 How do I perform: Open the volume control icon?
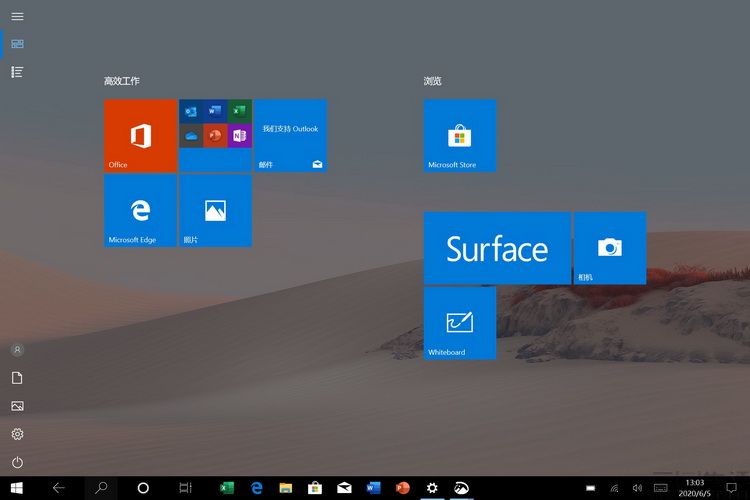point(637,488)
